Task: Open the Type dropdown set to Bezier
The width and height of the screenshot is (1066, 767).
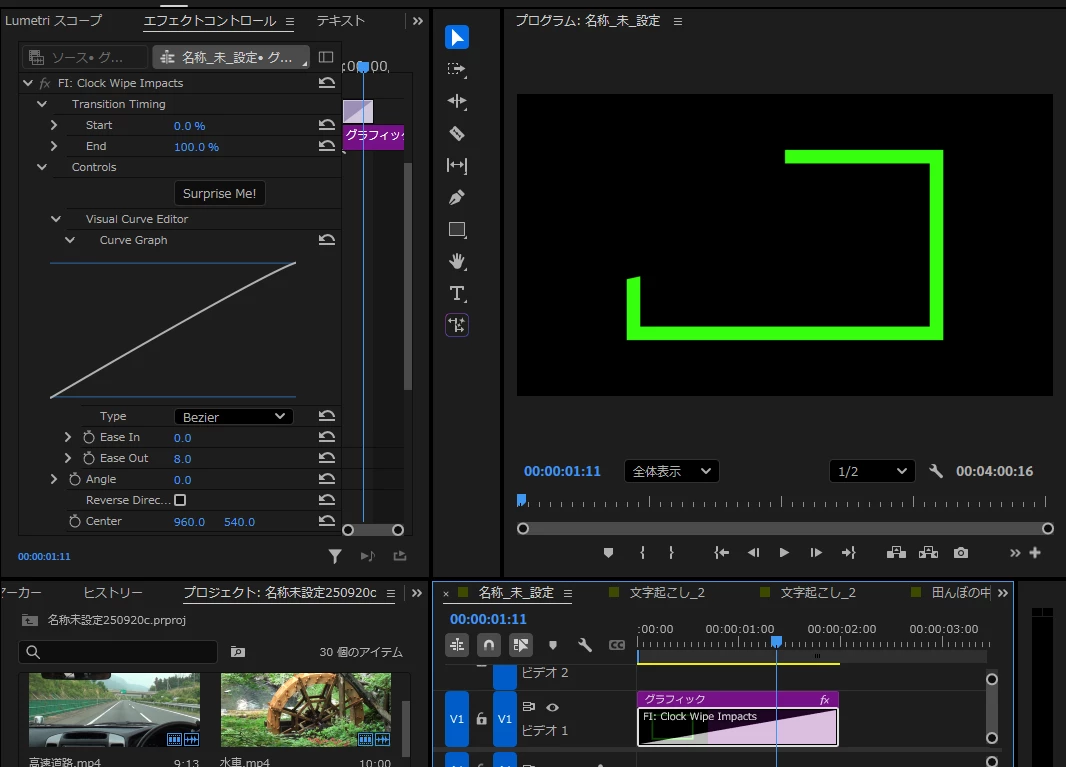Action: pyautogui.click(x=233, y=417)
